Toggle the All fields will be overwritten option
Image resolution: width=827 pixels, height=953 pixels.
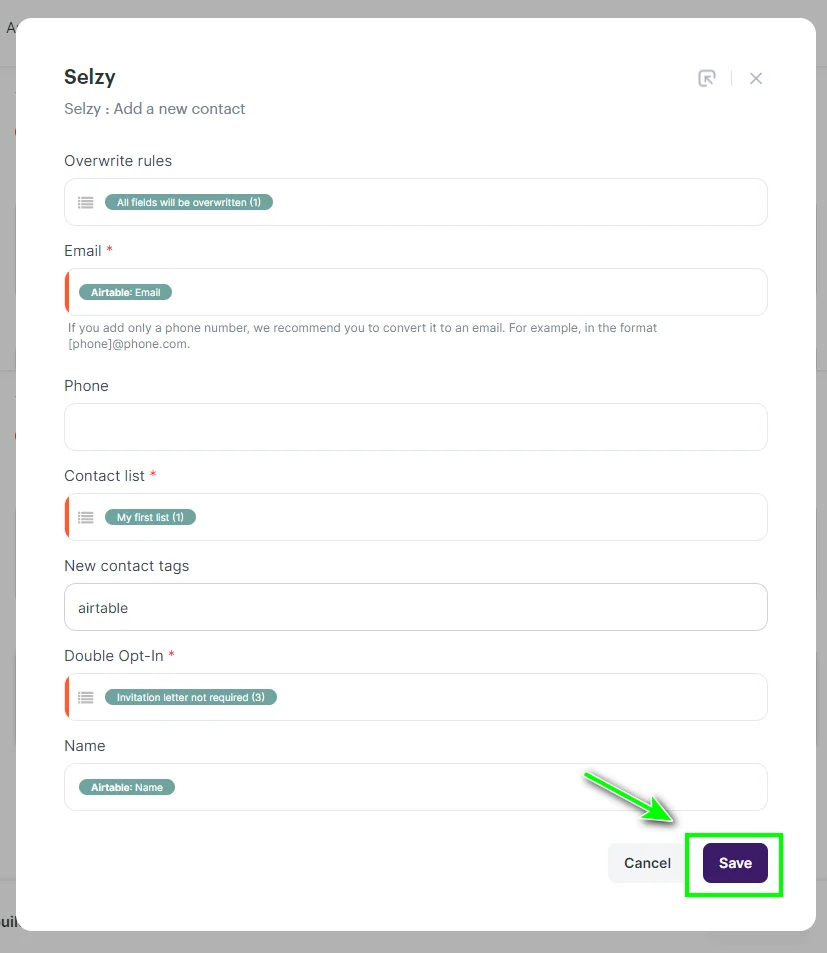(189, 202)
